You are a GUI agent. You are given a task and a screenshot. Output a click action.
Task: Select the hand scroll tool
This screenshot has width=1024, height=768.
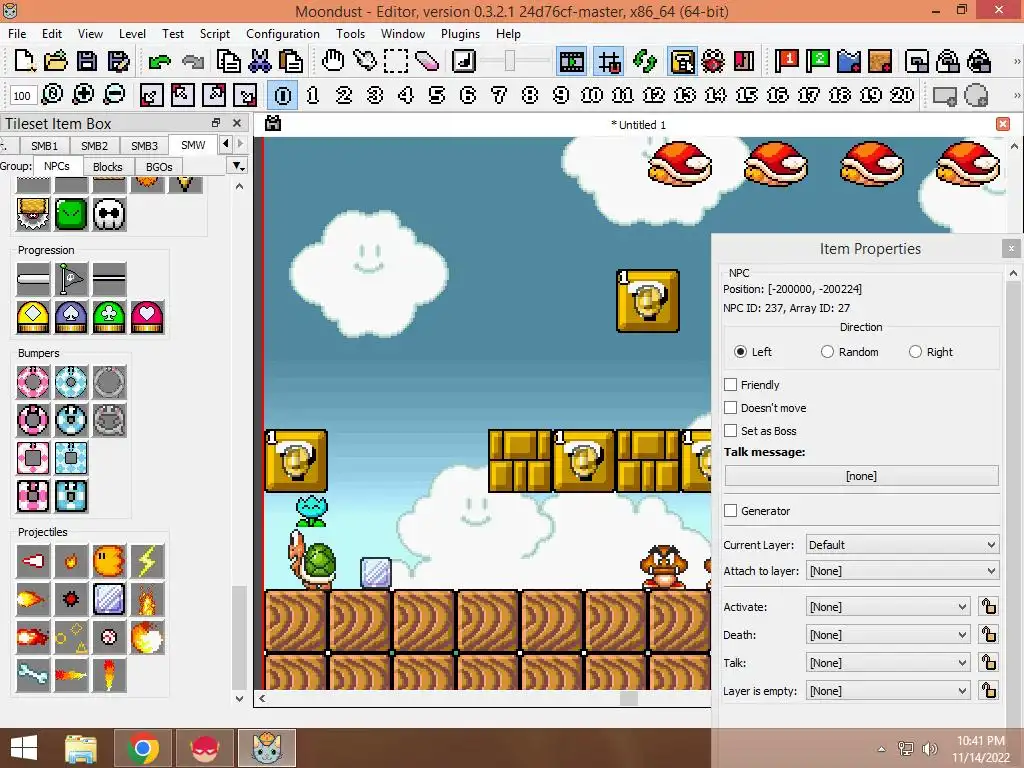point(333,61)
